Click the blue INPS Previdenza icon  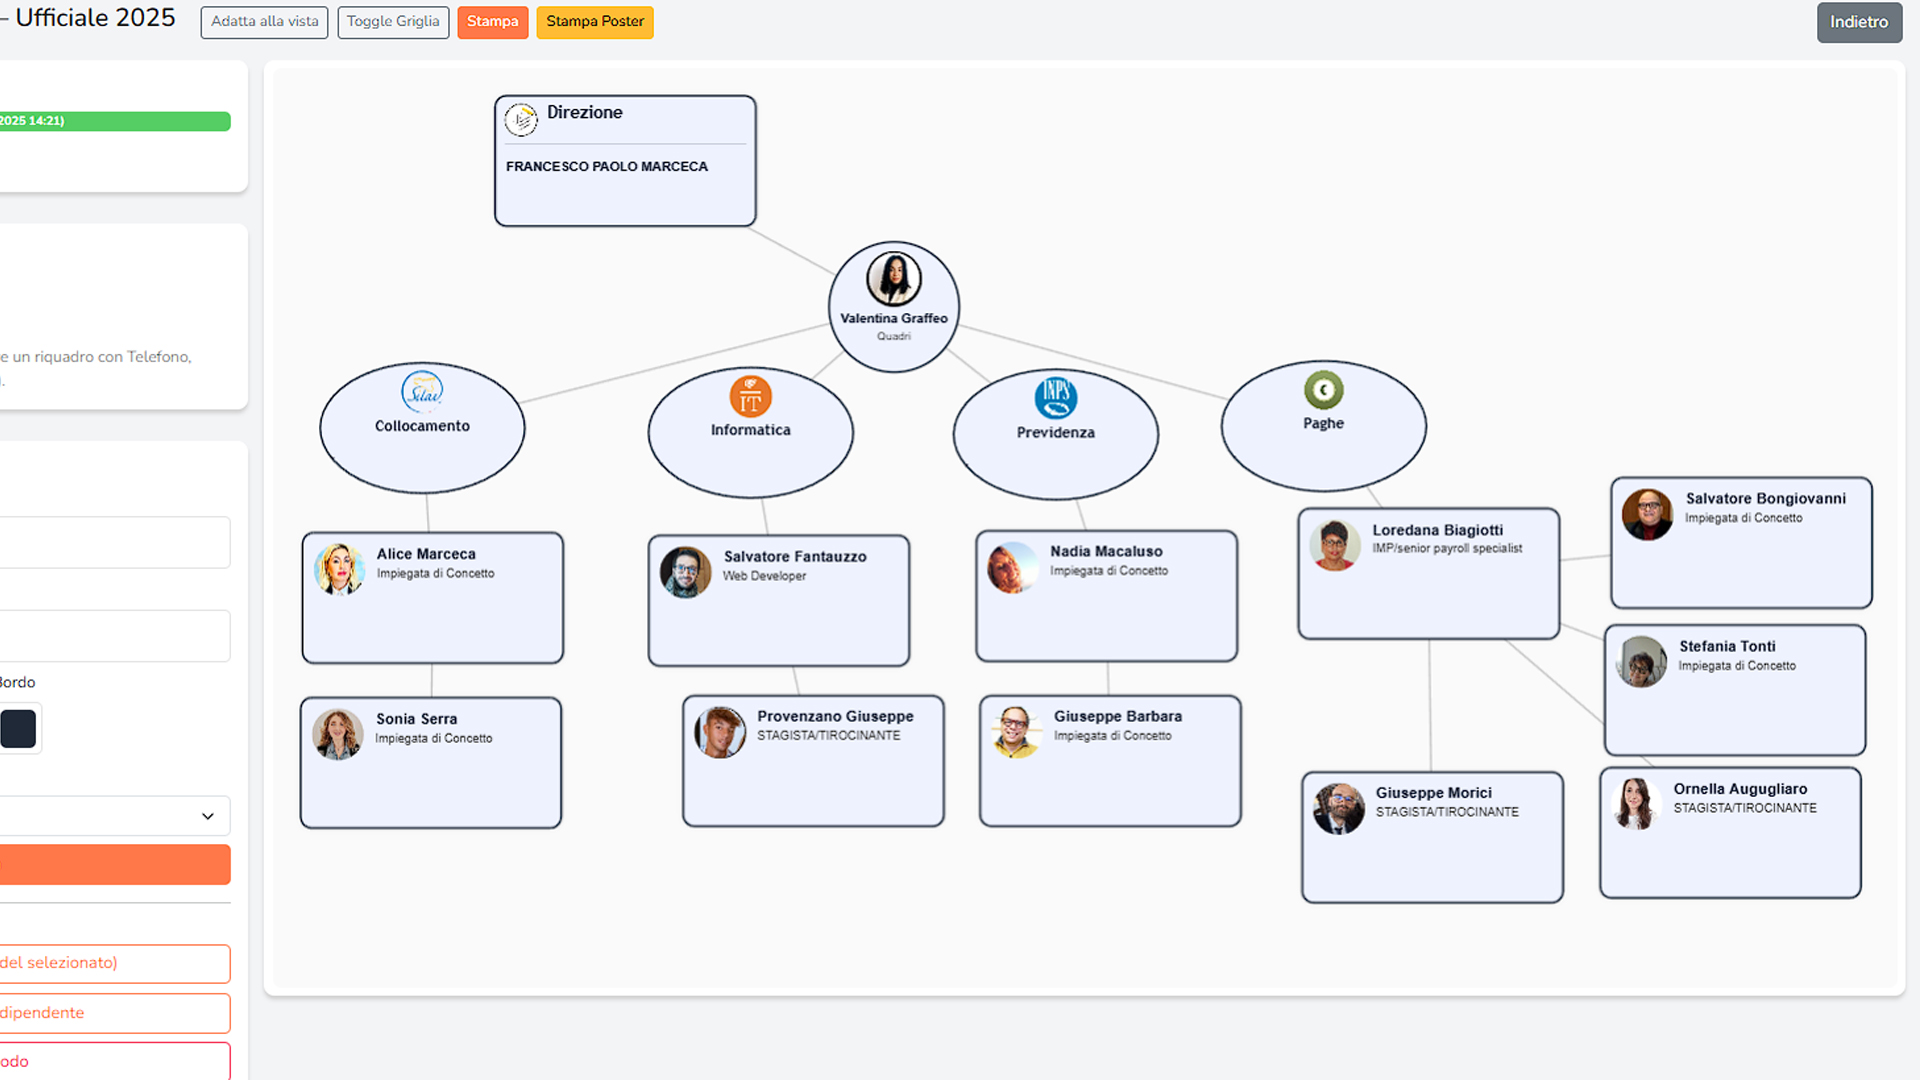point(1055,398)
